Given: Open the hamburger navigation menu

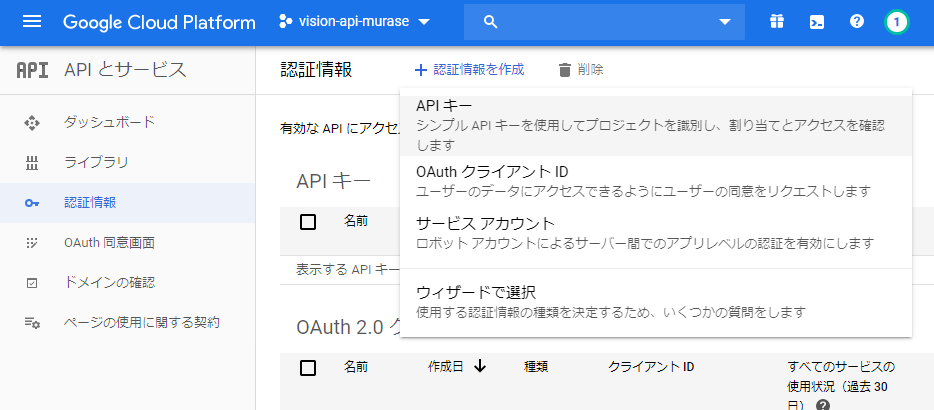Looking at the screenshot, I should 32,22.
